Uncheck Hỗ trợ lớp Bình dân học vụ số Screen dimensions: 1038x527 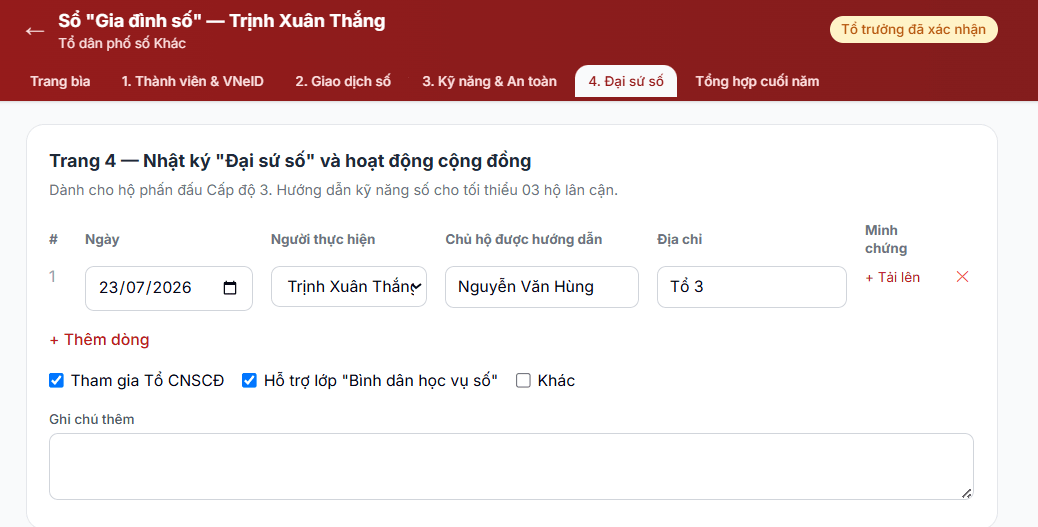pyautogui.click(x=249, y=381)
